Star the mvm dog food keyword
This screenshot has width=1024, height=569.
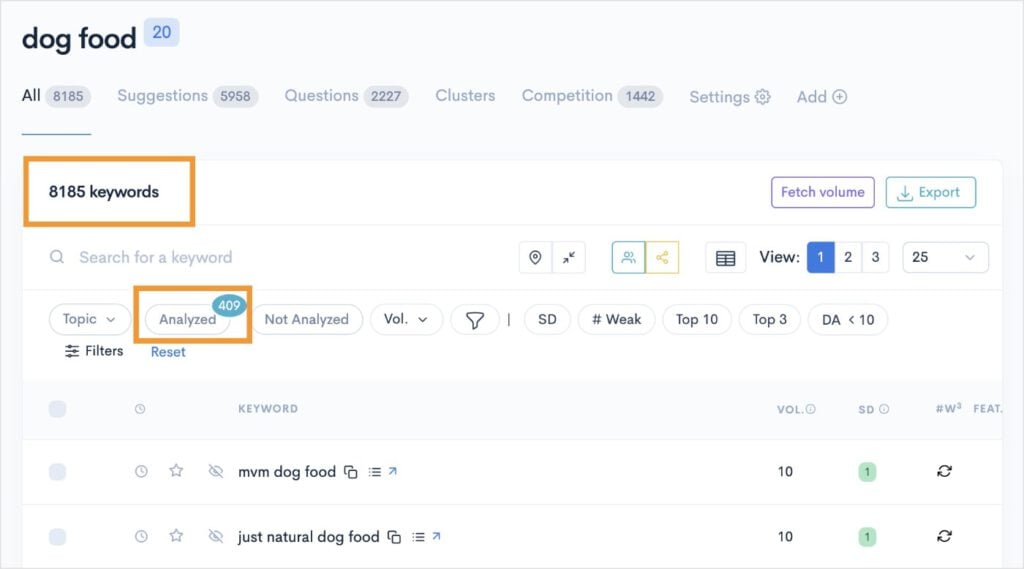click(176, 470)
